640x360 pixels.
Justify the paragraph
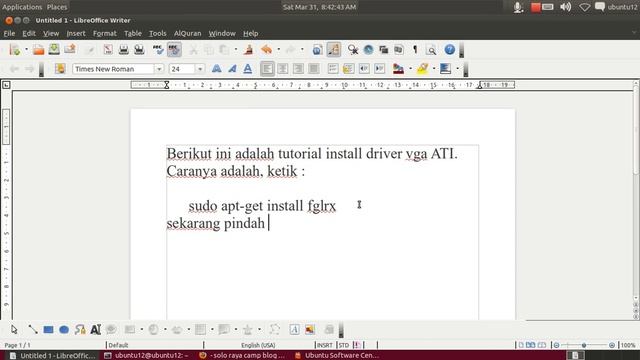point(313,69)
